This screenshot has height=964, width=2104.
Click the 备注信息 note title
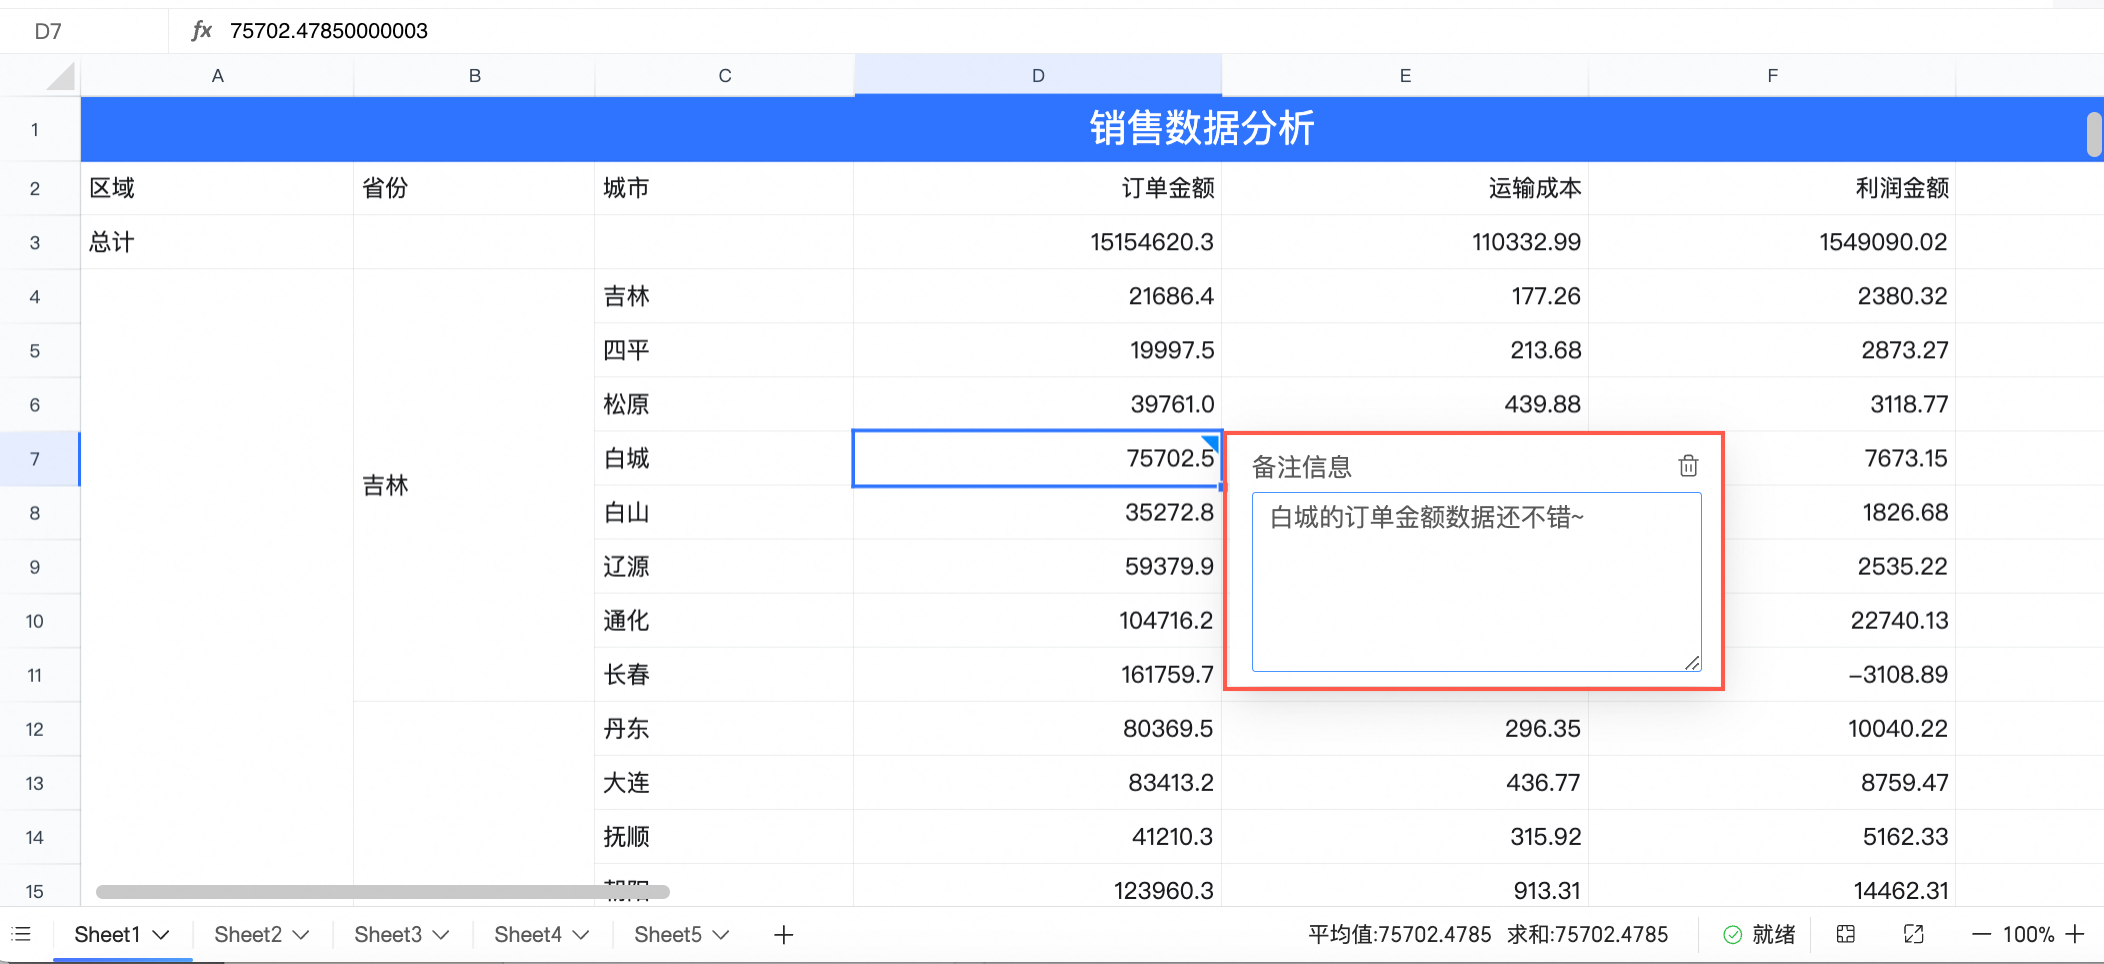coord(1302,467)
